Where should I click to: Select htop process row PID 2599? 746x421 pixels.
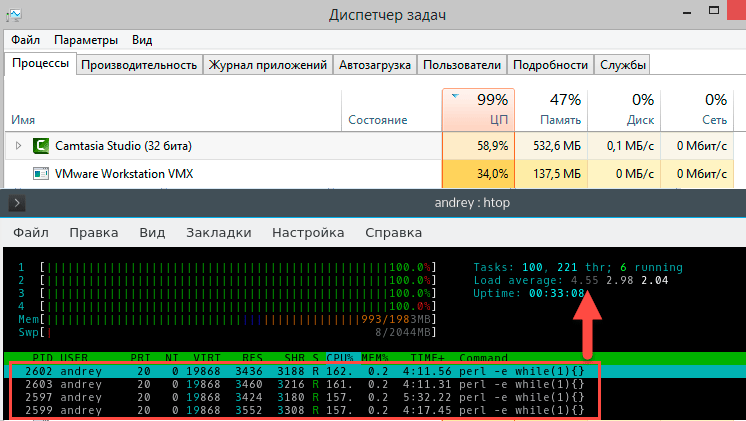tap(304, 410)
